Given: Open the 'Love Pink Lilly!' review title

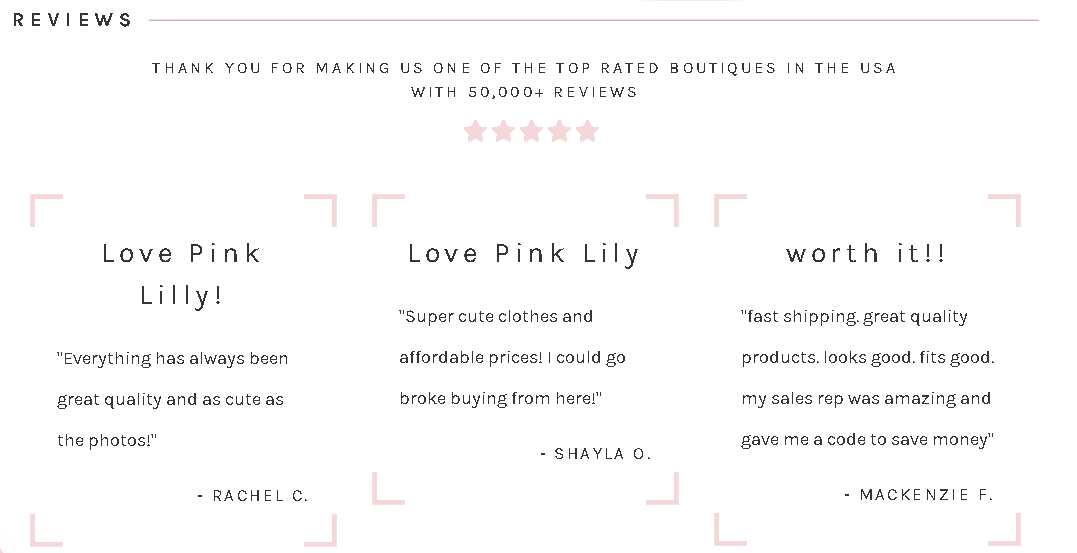Looking at the screenshot, I should 182,274.
